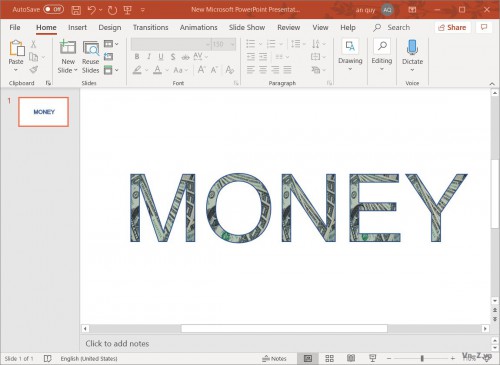Click the Undo arrow icon
The width and height of the screenshot is (500, 365).
92,10
